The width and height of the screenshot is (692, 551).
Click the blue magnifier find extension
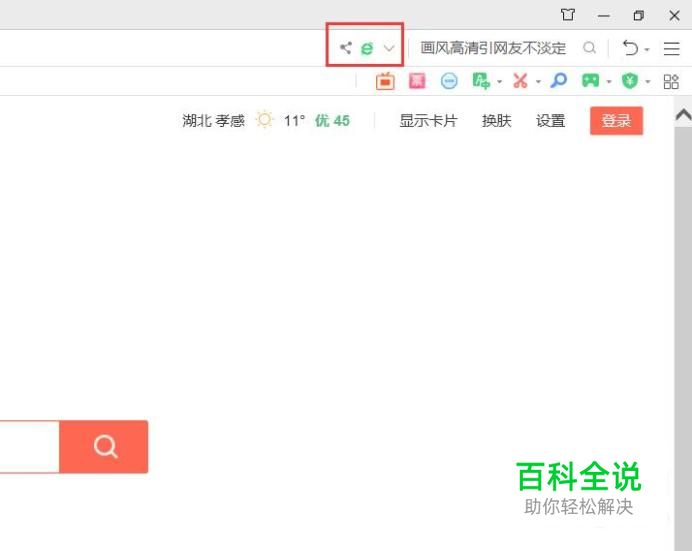pyautogui.click(x=559, y=81)
